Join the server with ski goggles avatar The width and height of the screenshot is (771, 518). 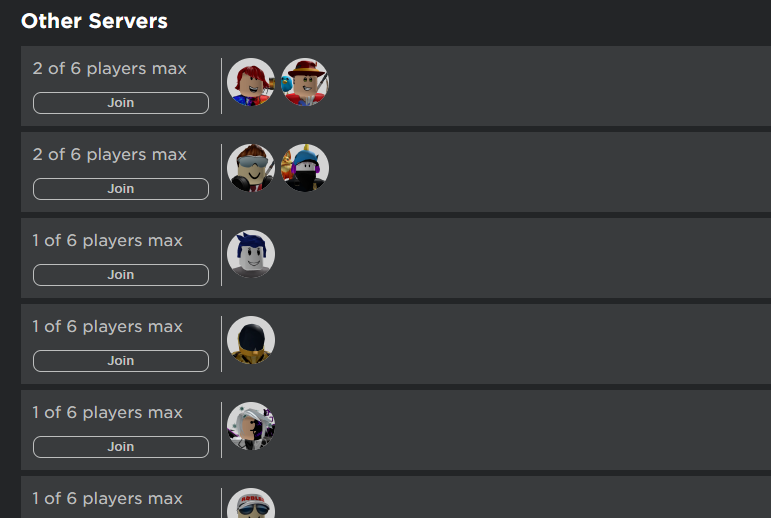[121, 189]
